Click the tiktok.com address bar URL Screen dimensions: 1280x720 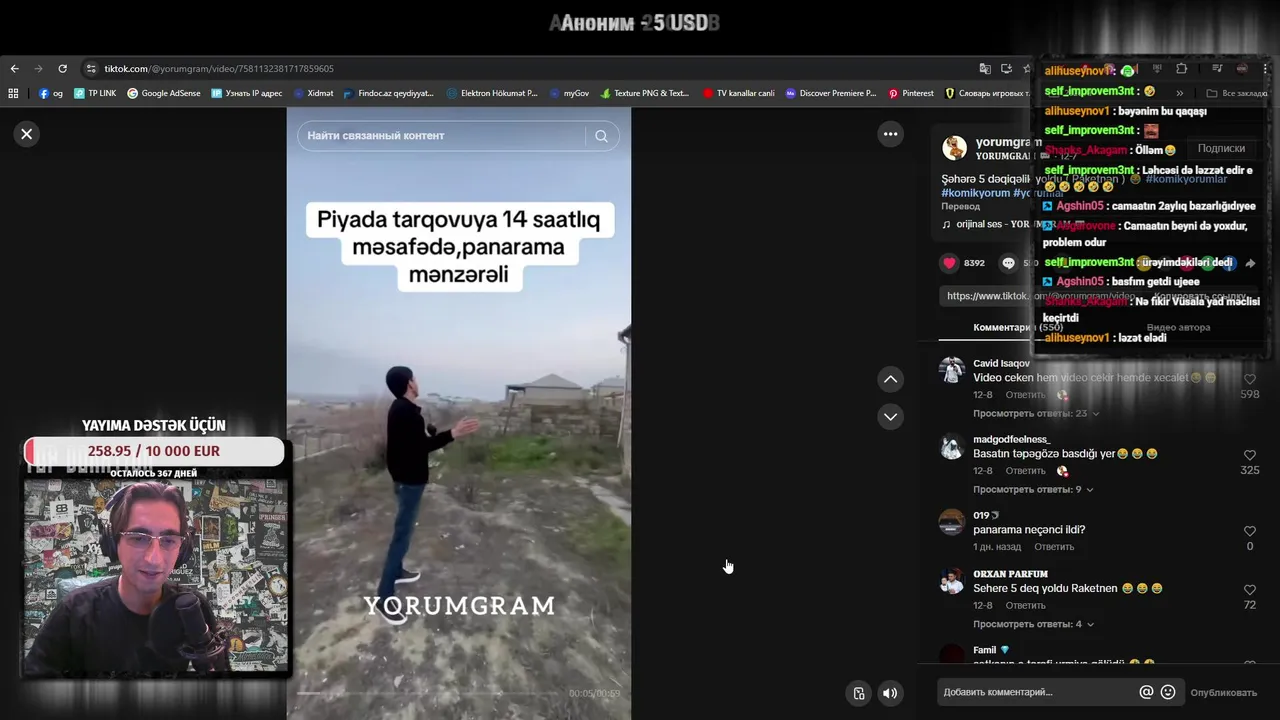[x=219, y=69]
